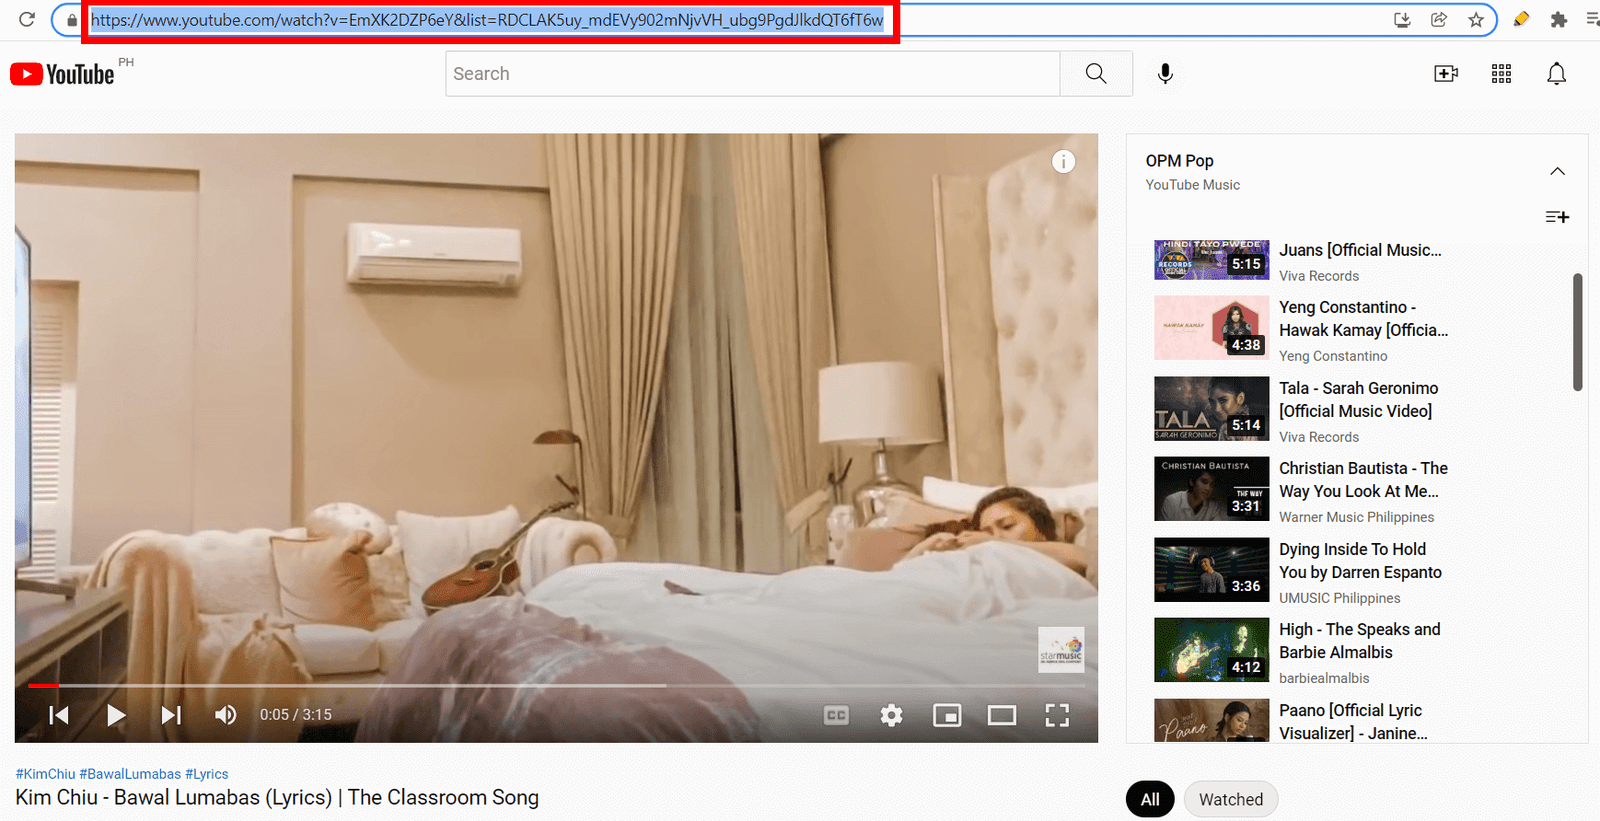Play Tala - Sarah Geronimo title
The width and height of the screenshot is (1600, 821).
coord(1358,400)
